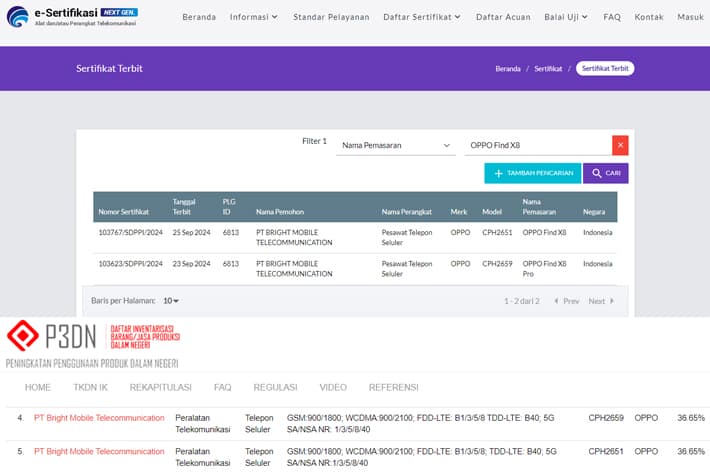Click the Prev pagination button
The image size is (710, 473).
pos(567,301)
